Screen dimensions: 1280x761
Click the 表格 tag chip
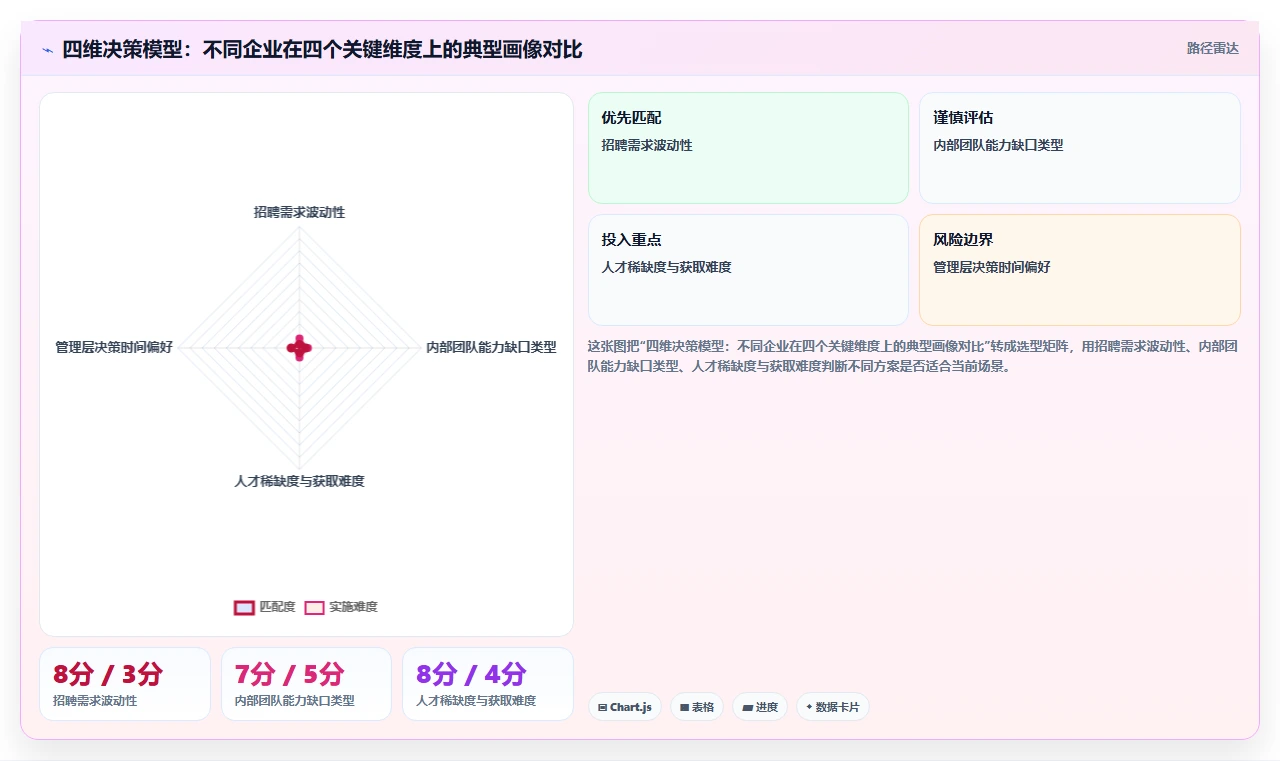click(697, 707)
